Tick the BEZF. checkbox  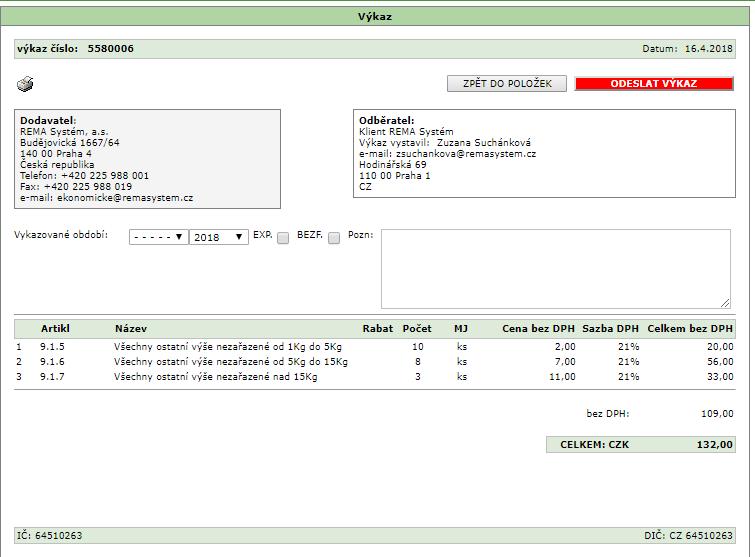(x=334, y=238)
